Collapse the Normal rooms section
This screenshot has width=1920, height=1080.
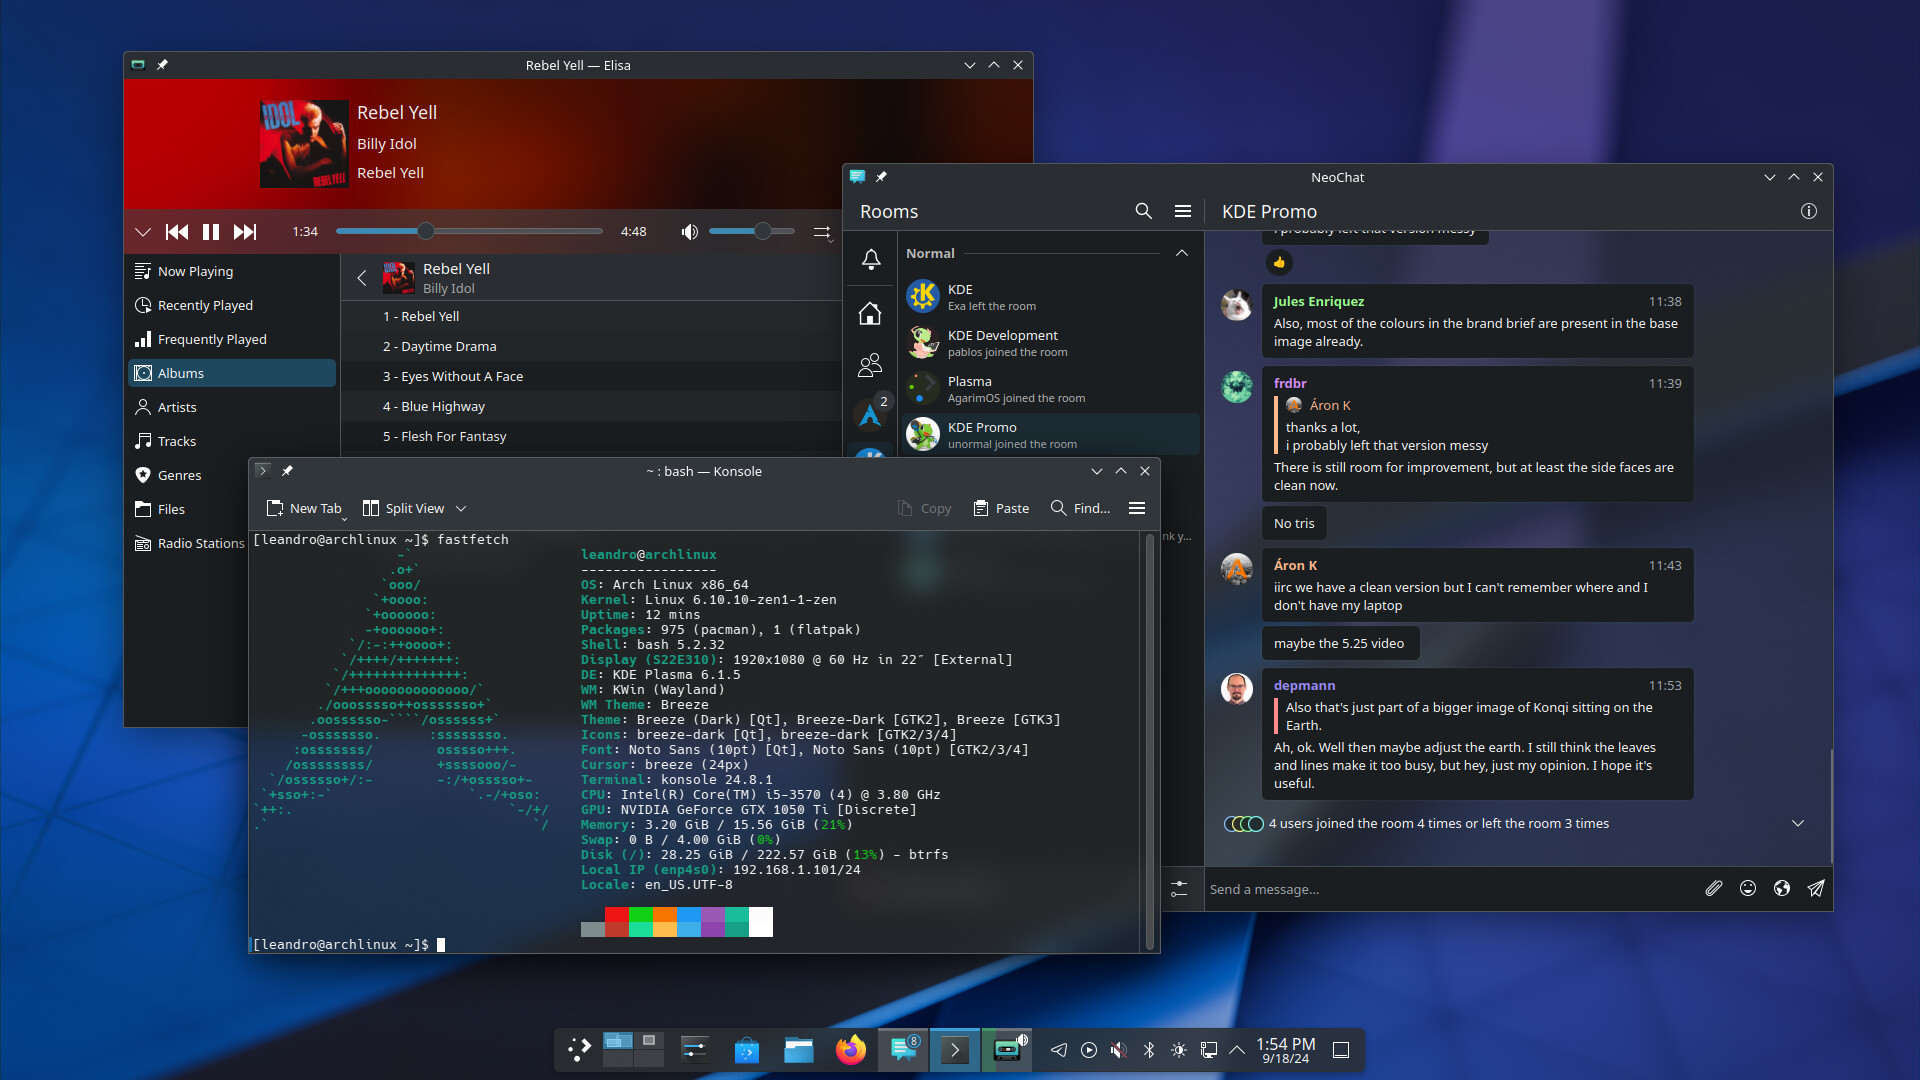tap(1182, 253)
